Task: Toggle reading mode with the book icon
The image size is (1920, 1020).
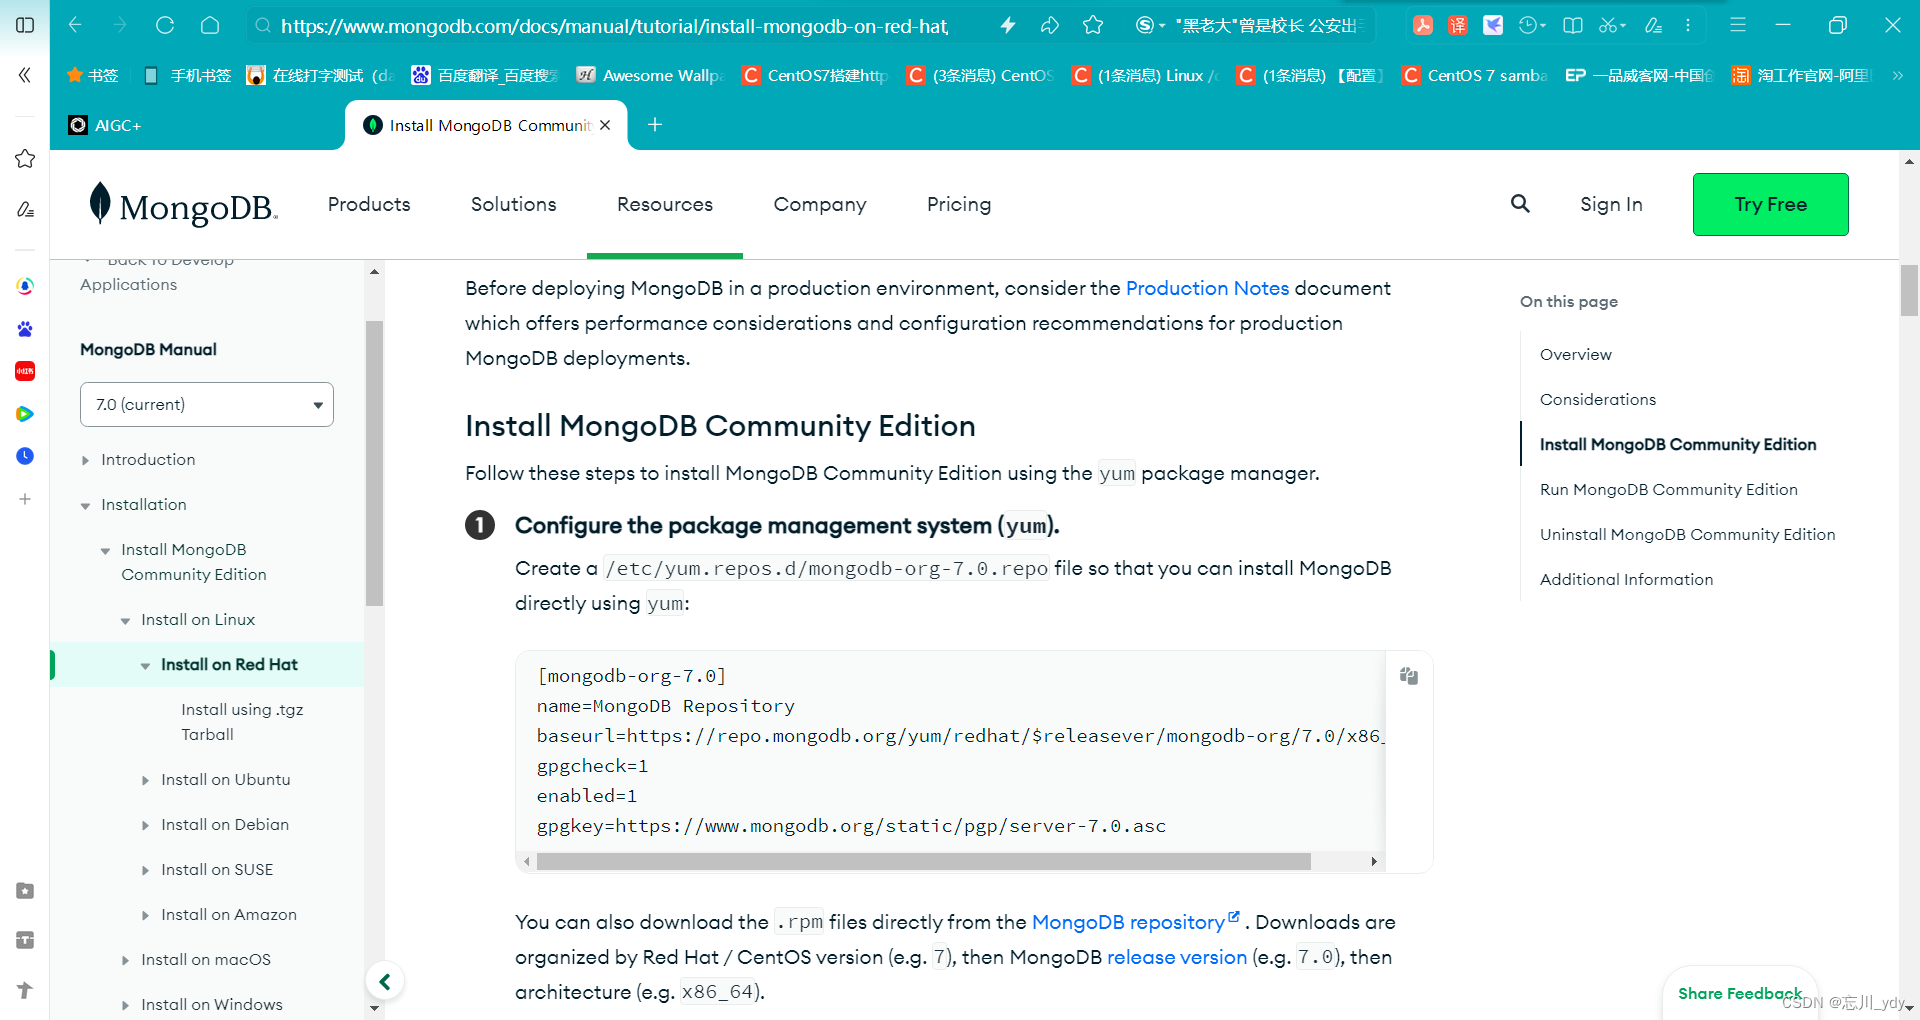Action: [x=1572, y=25]
